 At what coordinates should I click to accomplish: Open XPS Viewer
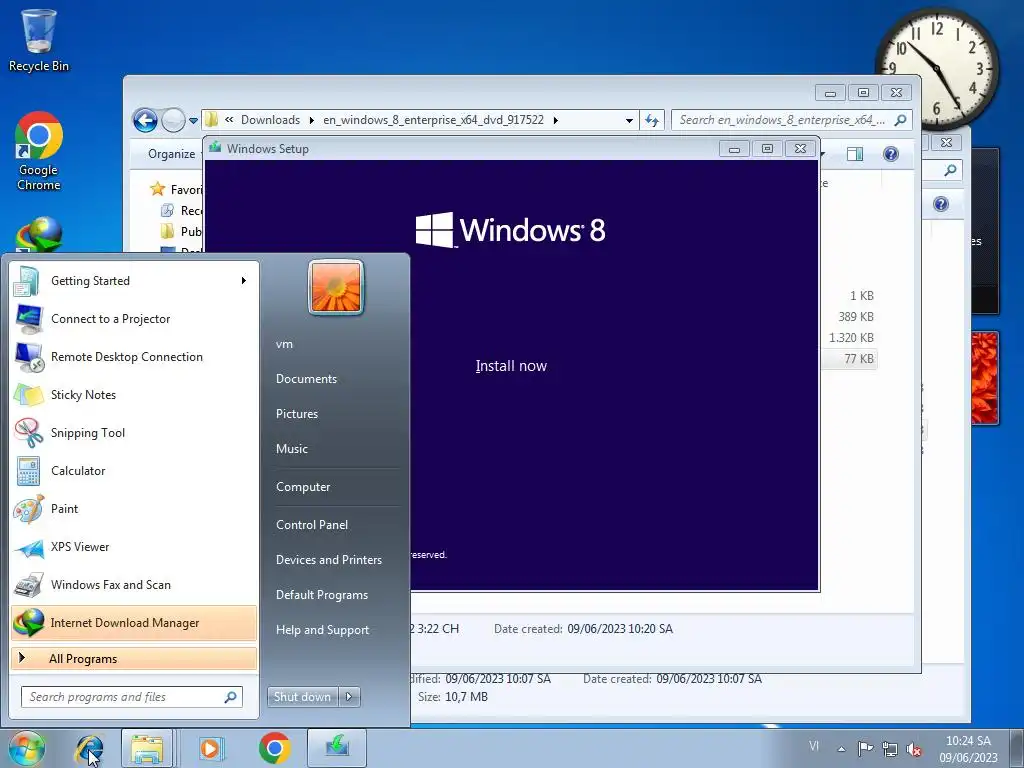click(134, 547)
